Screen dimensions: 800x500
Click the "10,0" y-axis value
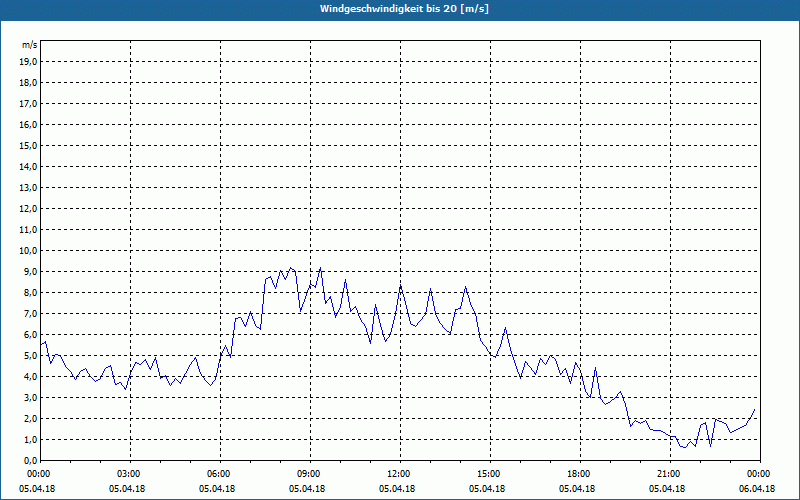coord(29,251)
